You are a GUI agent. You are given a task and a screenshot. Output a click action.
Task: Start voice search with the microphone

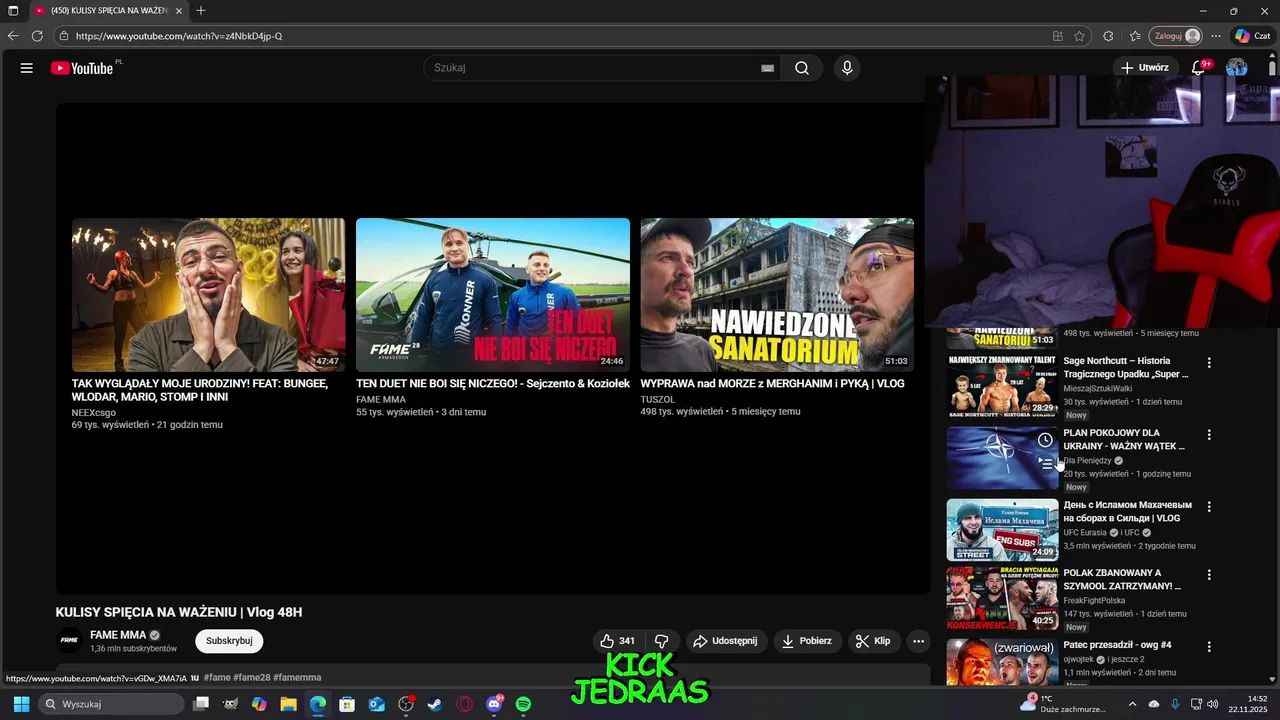pos(847,68)
